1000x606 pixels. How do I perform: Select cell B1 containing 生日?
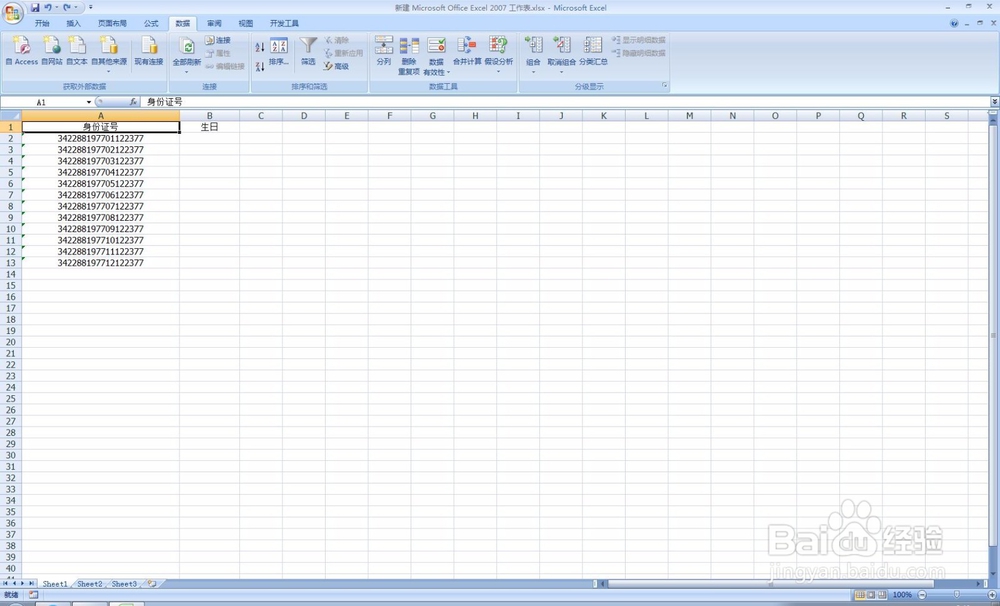(209, 127)
